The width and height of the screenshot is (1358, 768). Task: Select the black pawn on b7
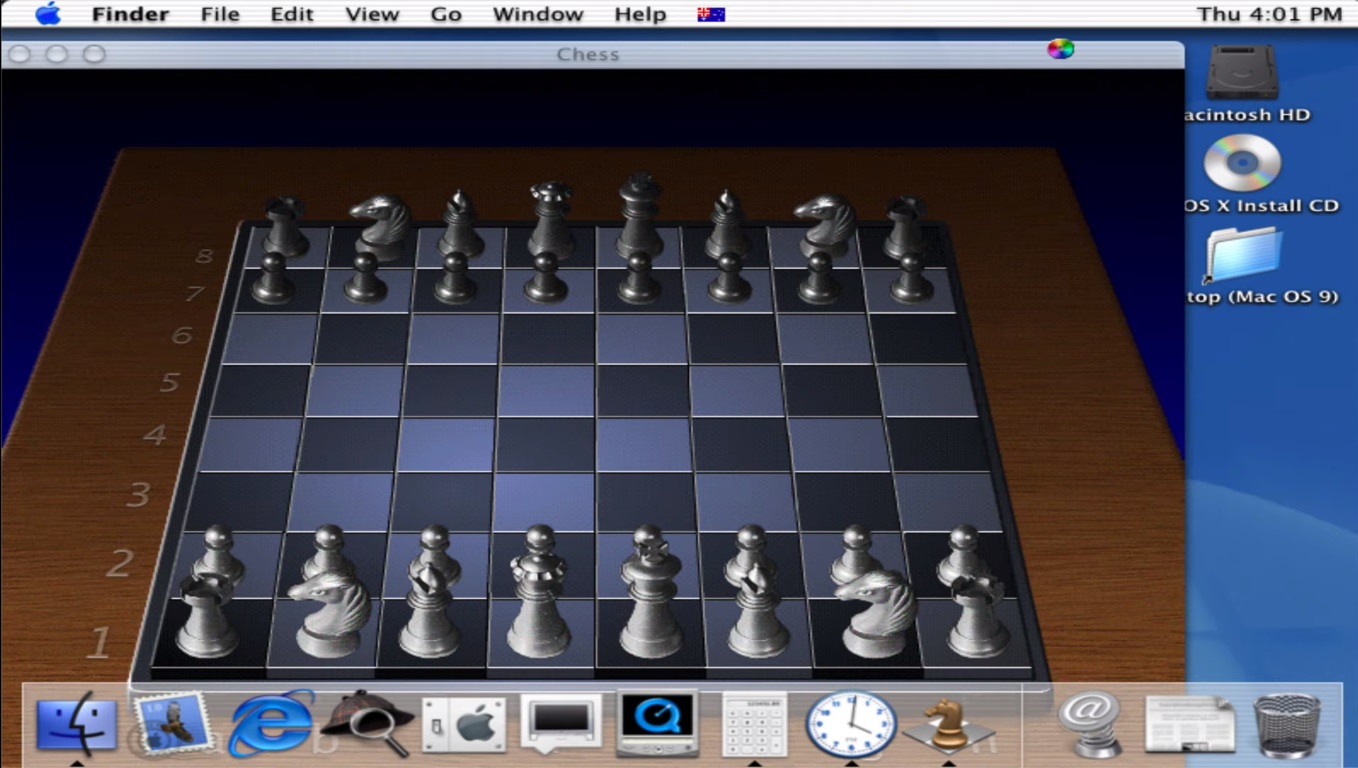365,277
